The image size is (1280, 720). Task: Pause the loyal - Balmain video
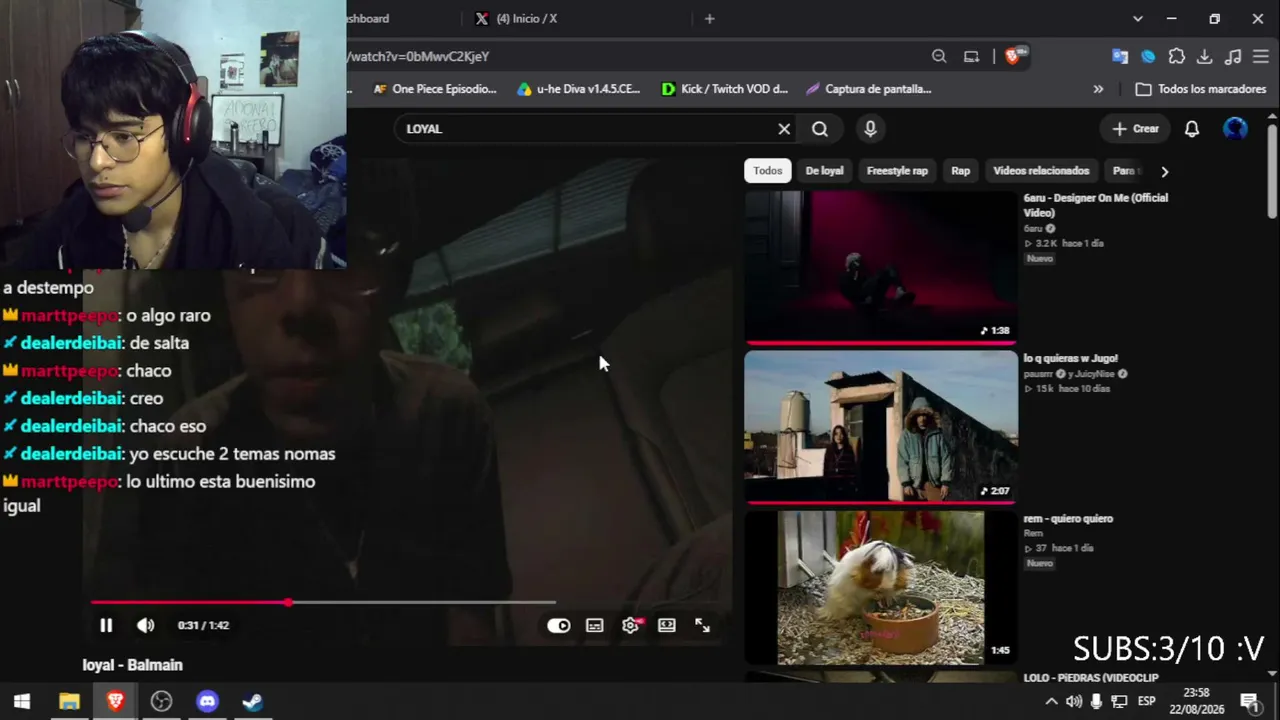pyautogui.click(x=105, y=625)
